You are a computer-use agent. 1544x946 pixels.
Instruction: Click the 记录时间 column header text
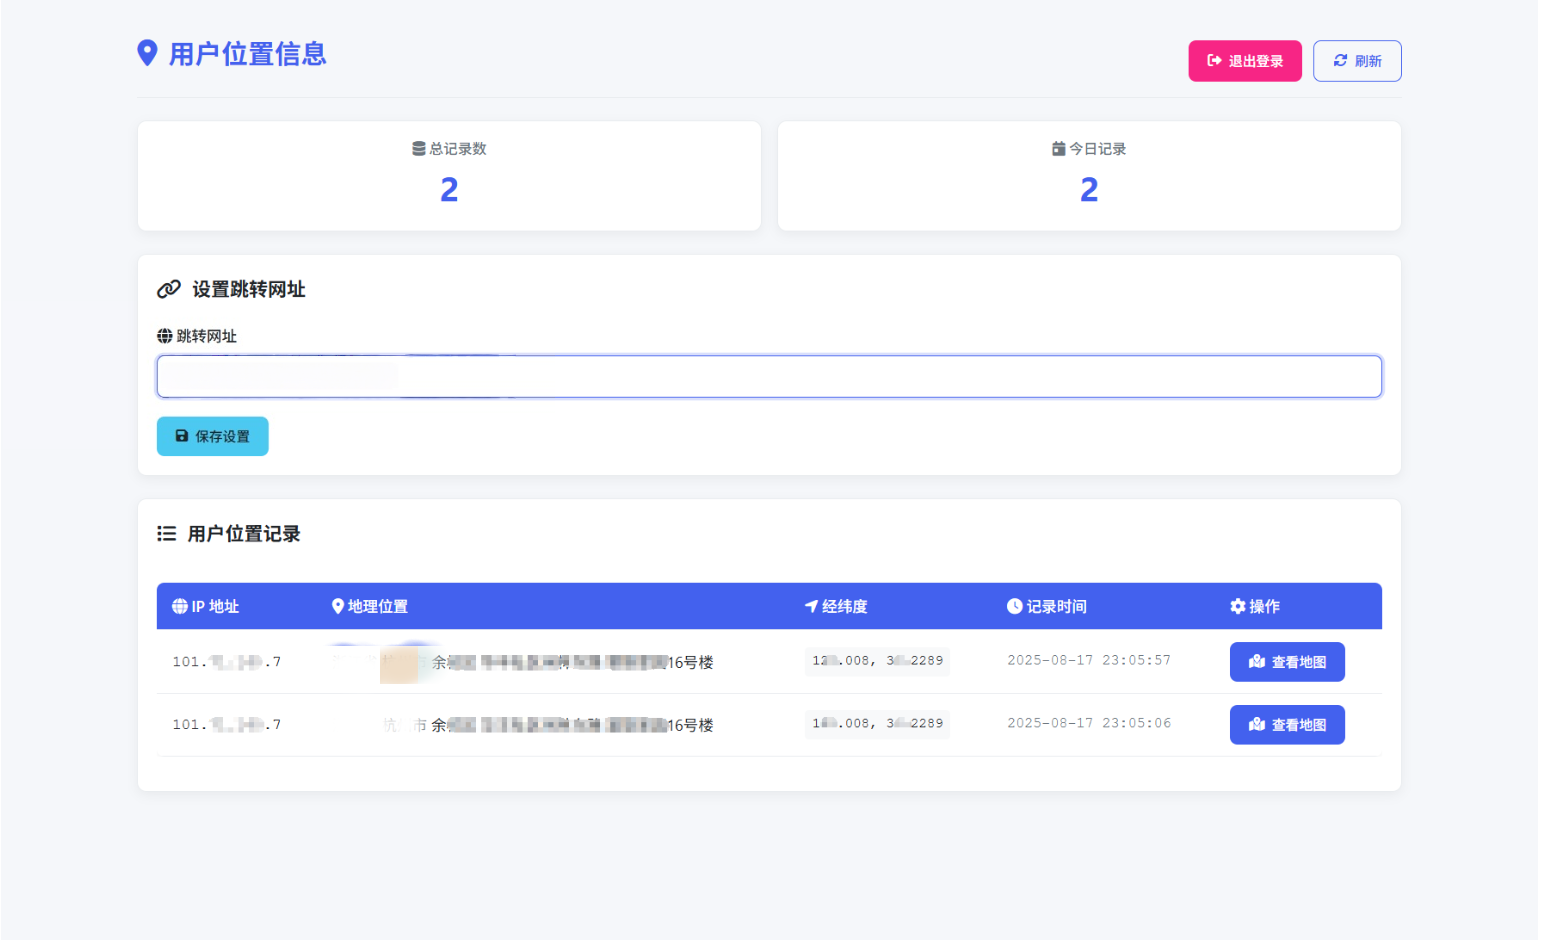tap(1056, 607)
